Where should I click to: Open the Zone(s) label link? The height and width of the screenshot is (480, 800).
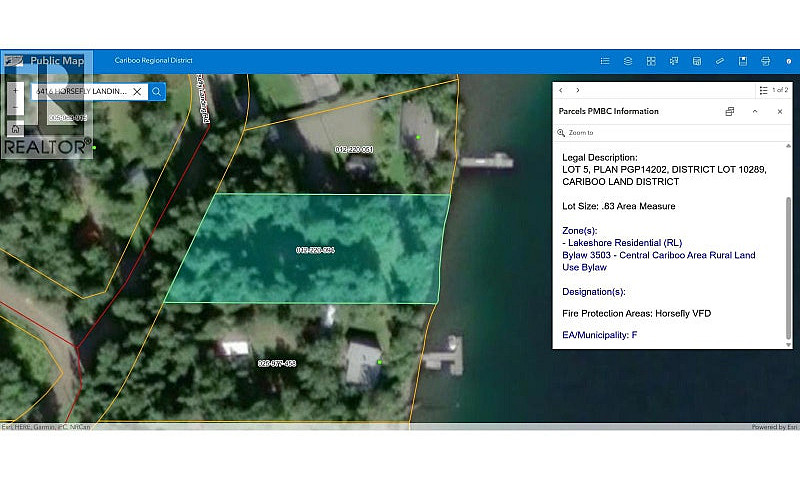[x=580, y=231]
